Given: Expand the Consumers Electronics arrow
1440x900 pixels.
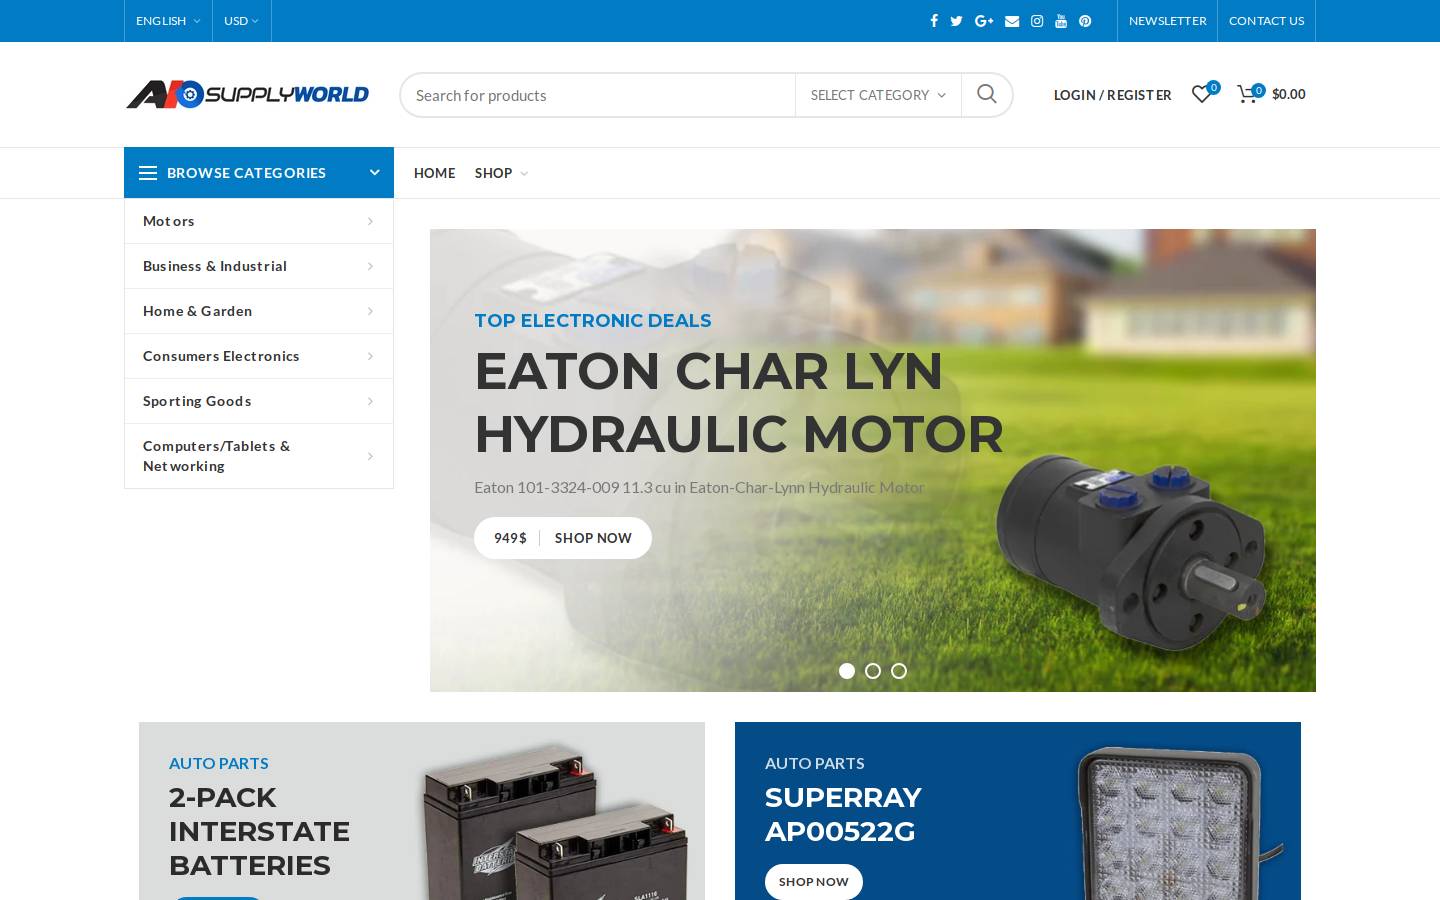Looking at the screenshot, I should point(370,357).
